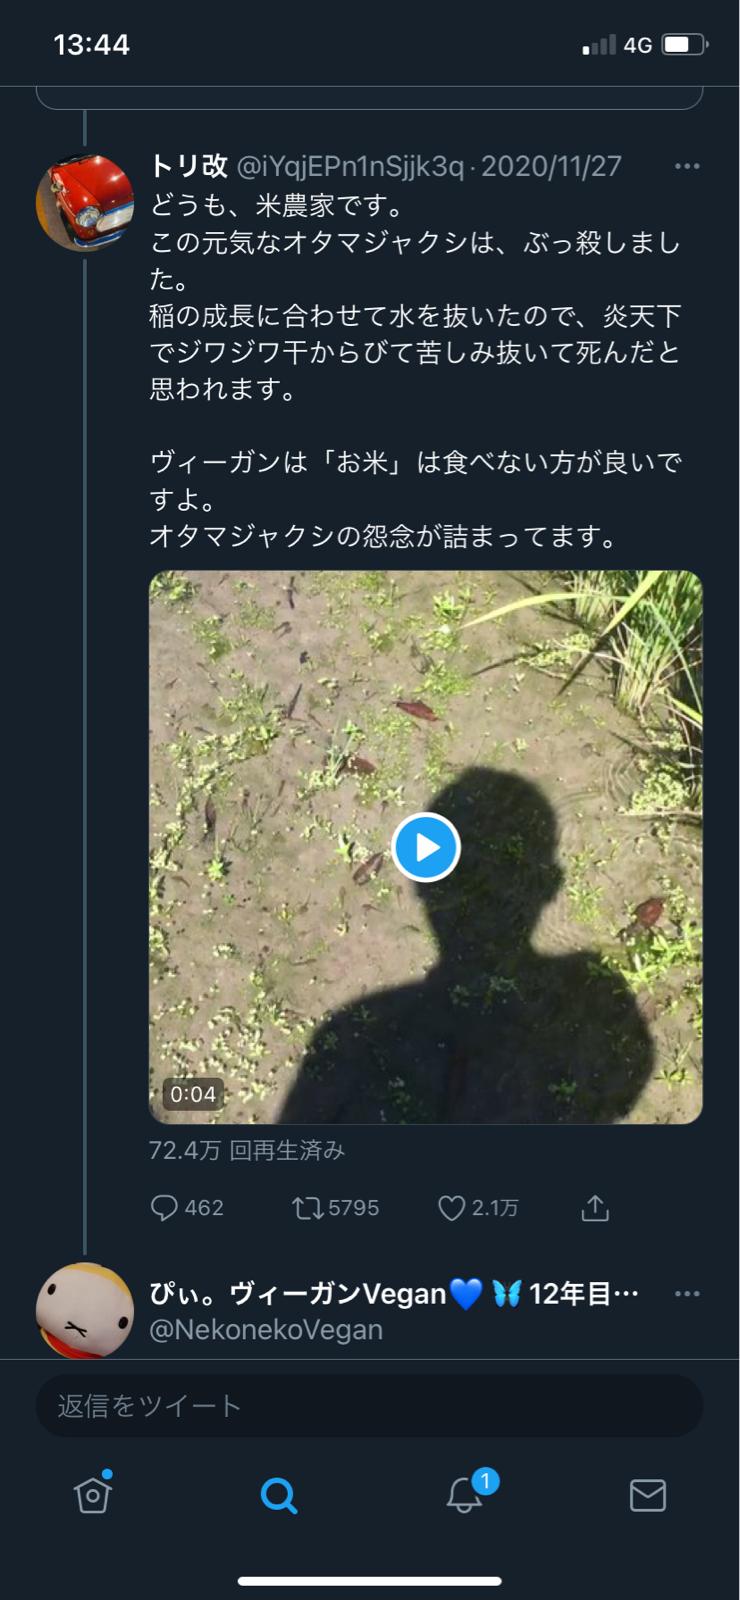Tap the 返信をツイート reply field
The image size is (740, 1600).
(369, 1406)
